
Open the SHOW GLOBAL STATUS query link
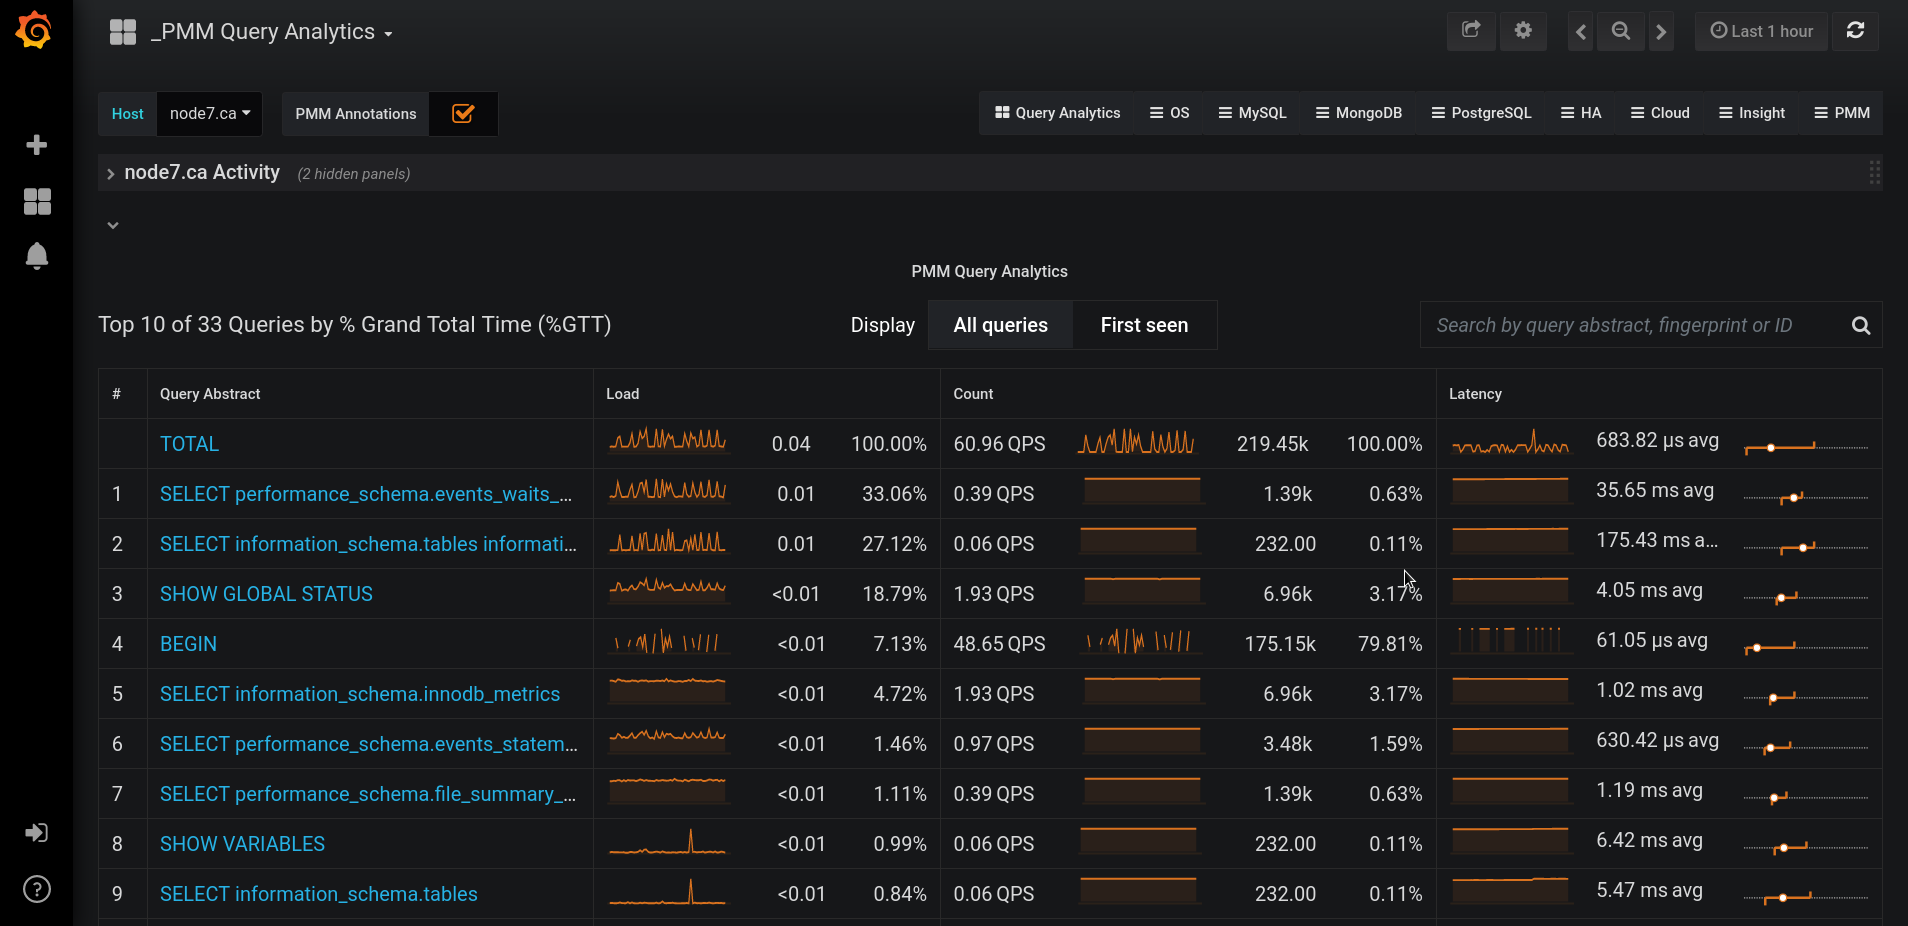point(266,594)
